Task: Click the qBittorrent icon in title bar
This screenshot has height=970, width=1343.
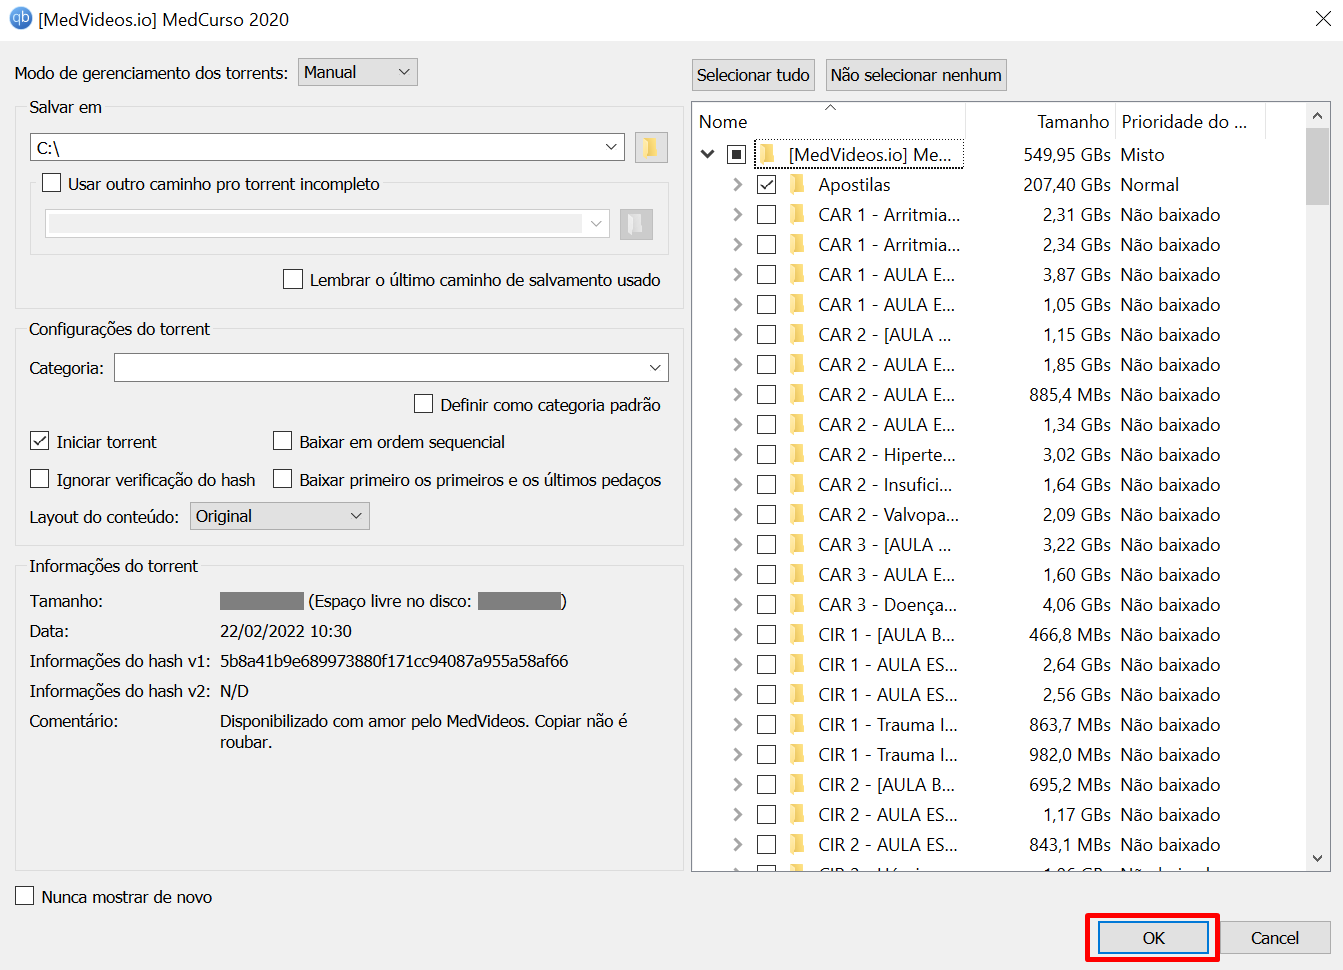Action: [x=20, y=18]
